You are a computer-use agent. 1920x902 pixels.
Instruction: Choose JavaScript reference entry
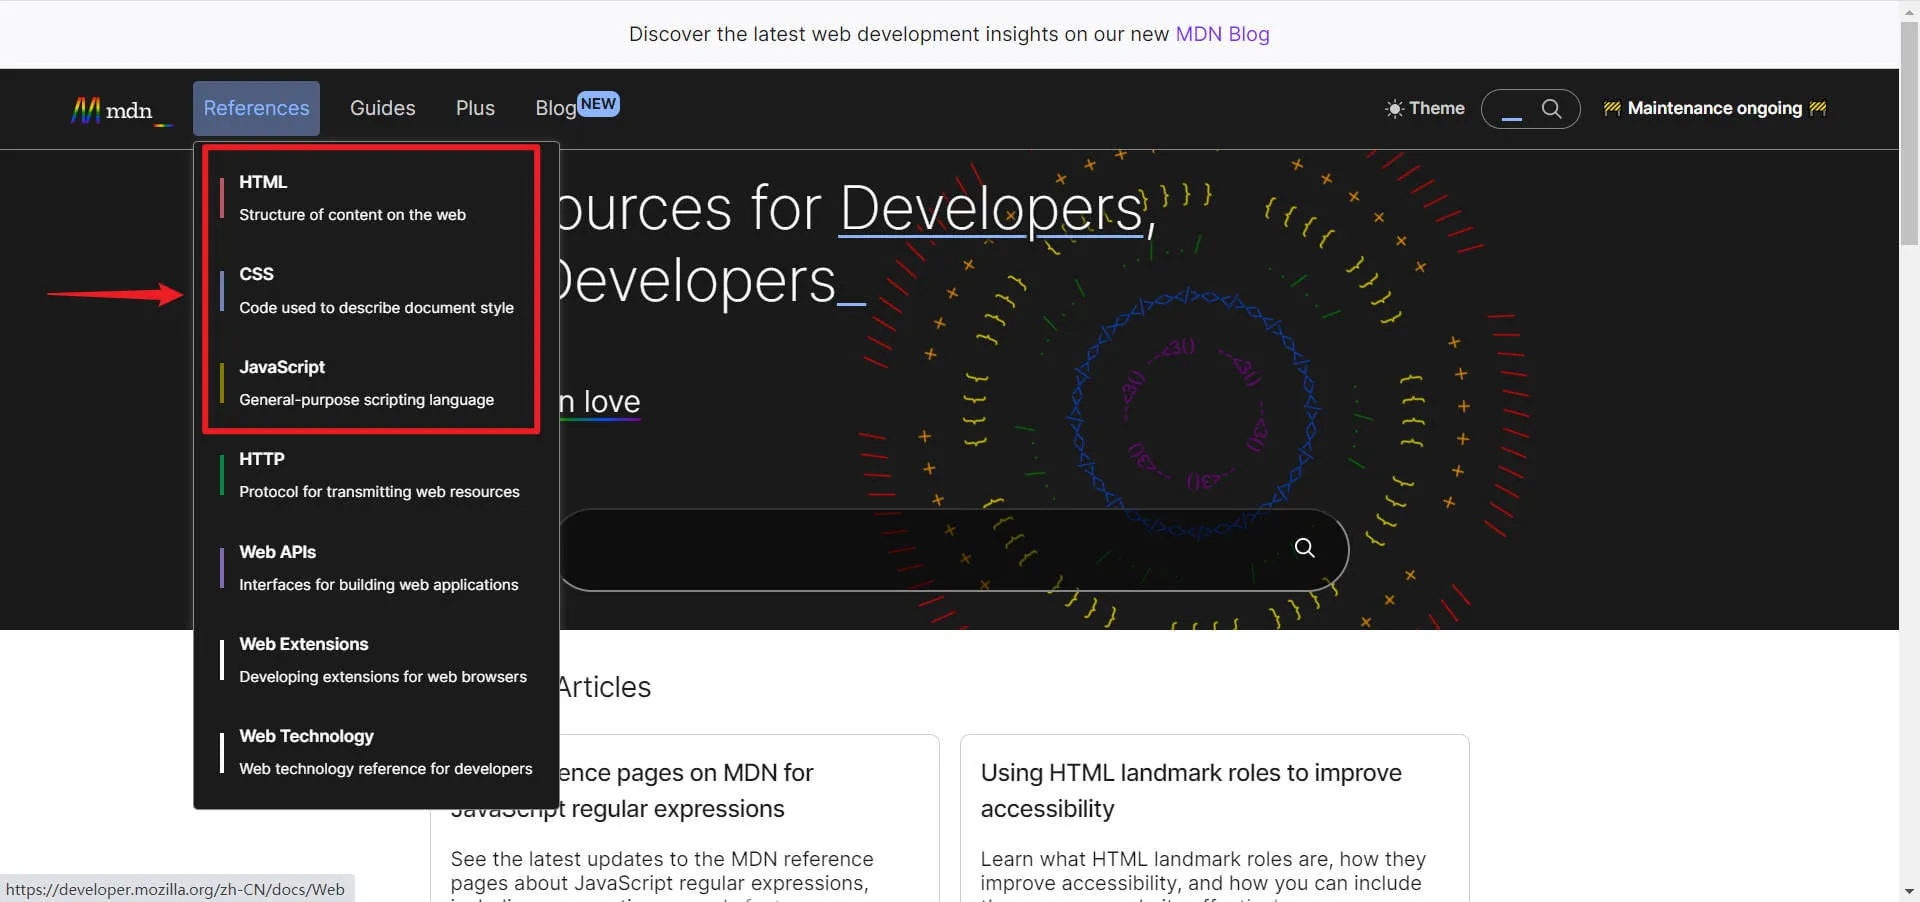click(x=375, y=383)
